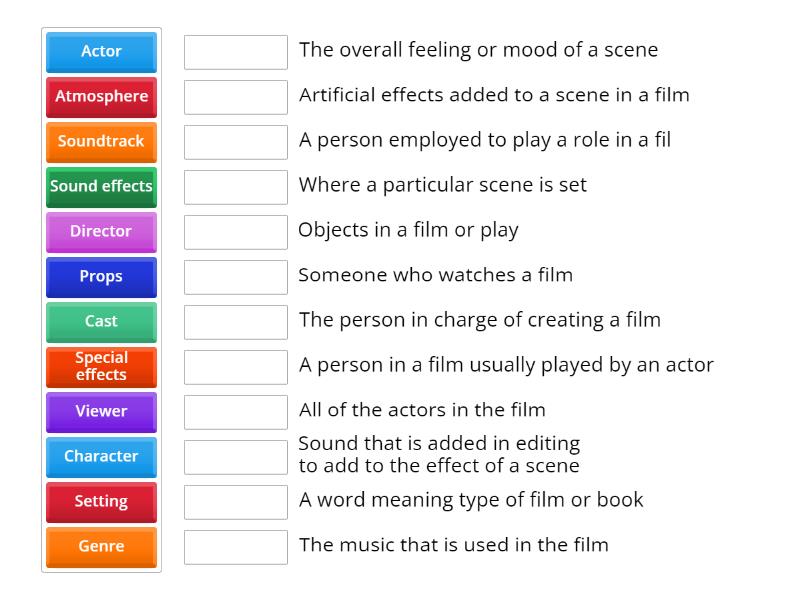This screenshot has height=600, width=800.
Task: Select the Atmosphere word tile
Action: coord(100,97)
